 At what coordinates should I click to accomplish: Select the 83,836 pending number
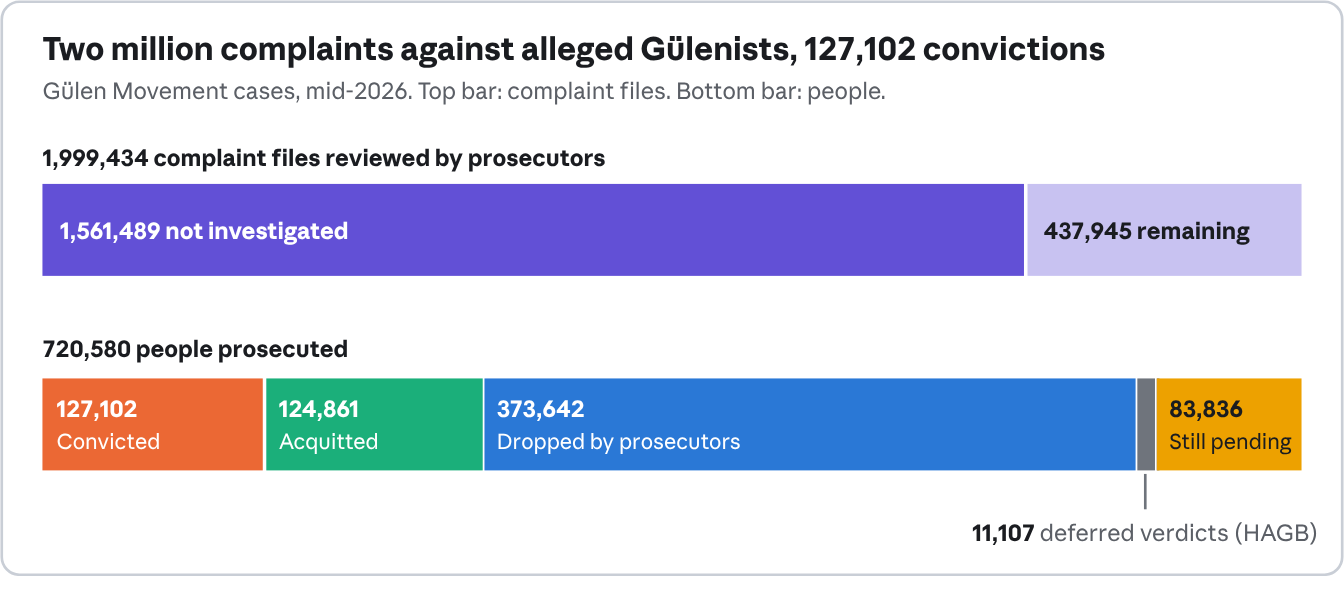pyautogui.click(x=1206, y=409)
